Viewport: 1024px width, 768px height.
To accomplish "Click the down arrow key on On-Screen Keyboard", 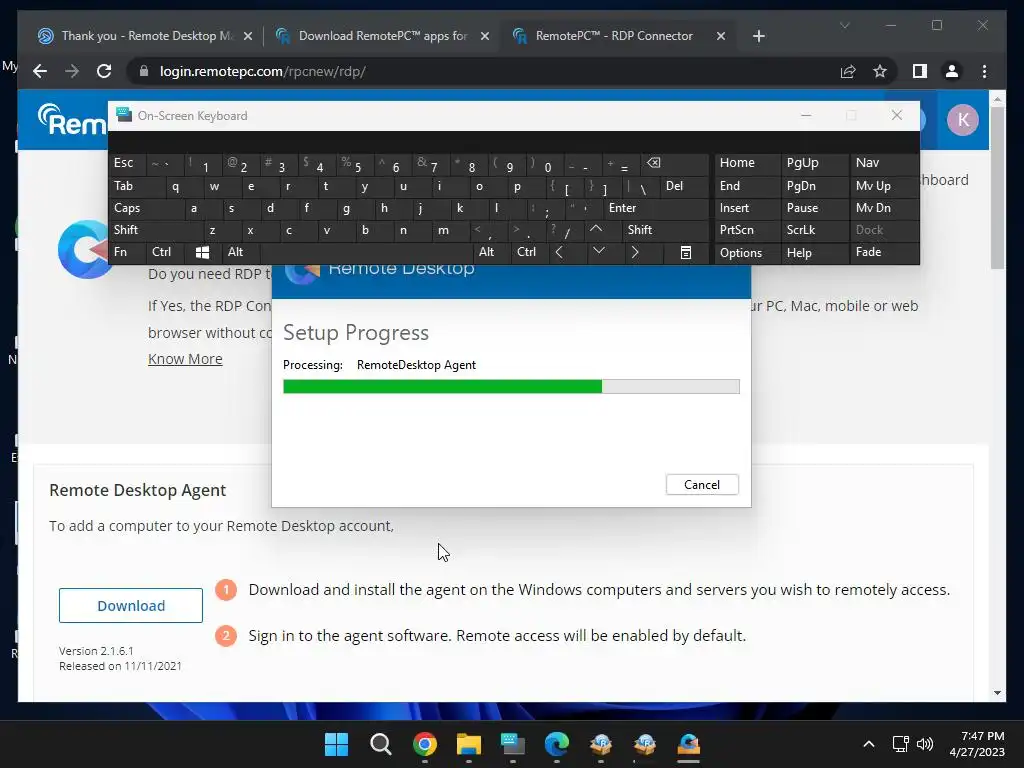I will (x=598, y=252).
